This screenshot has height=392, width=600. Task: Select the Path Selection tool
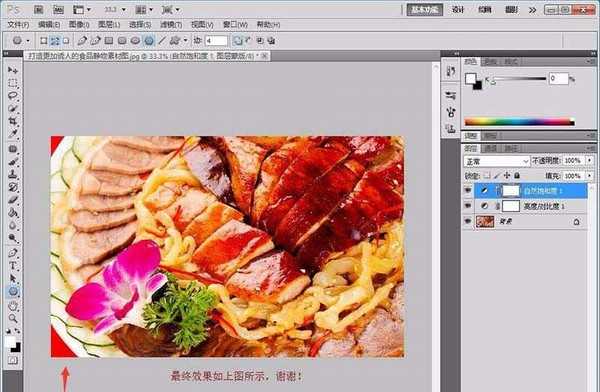(13, 278)
